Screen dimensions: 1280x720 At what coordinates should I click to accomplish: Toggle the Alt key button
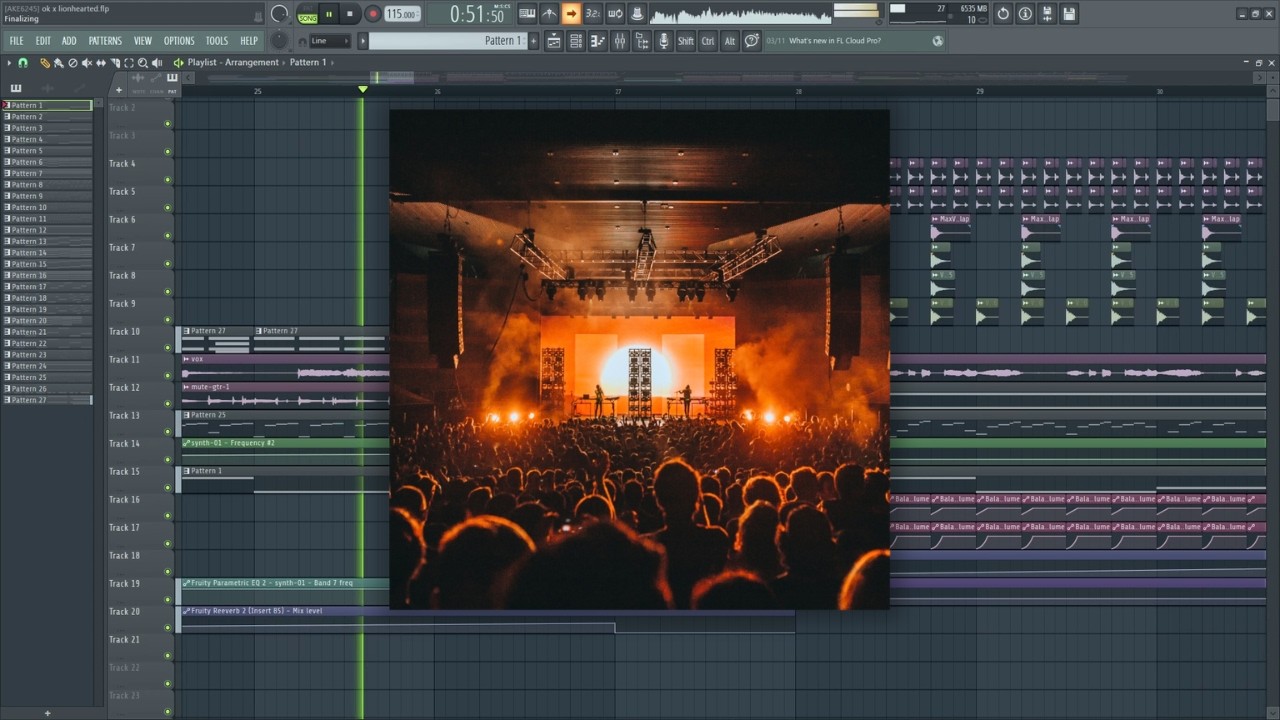point(730,41)
